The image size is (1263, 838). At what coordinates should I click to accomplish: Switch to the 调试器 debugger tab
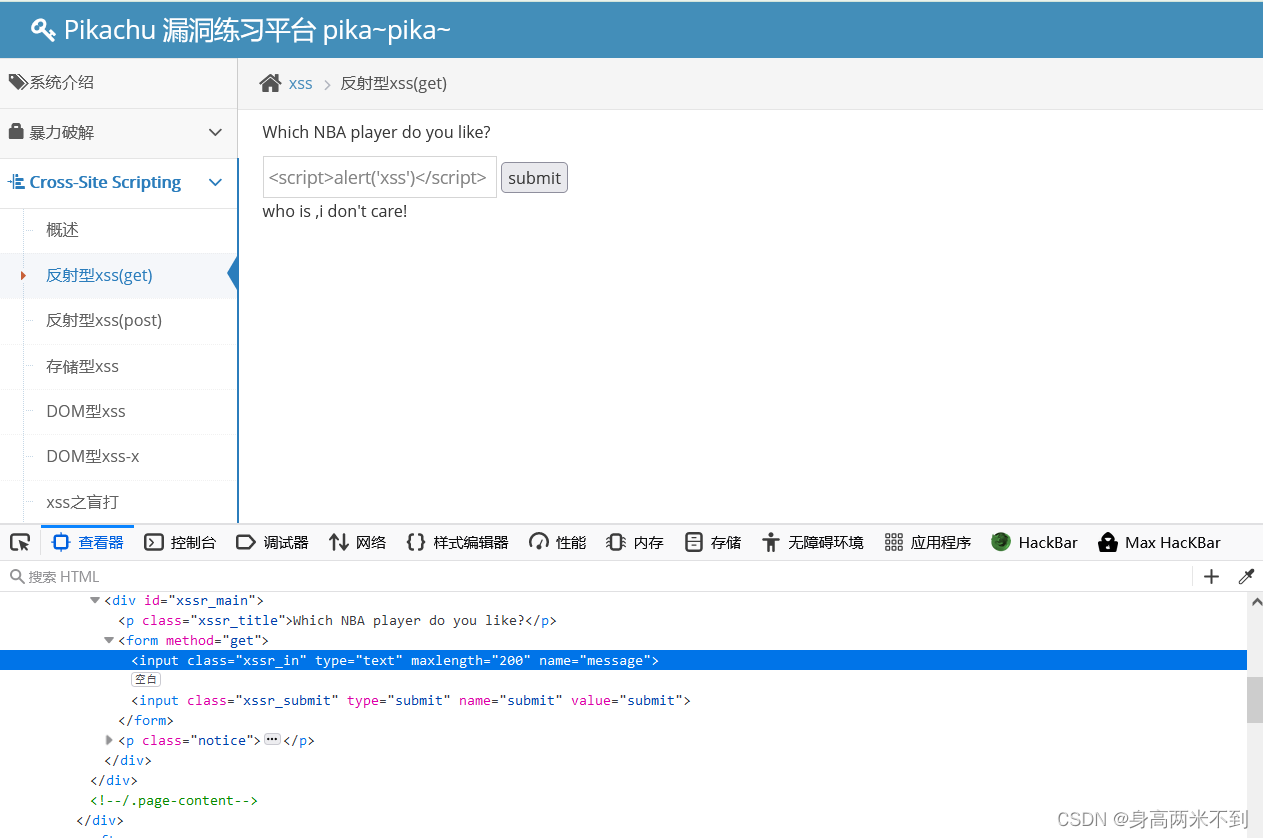click(x=272, y=542)
